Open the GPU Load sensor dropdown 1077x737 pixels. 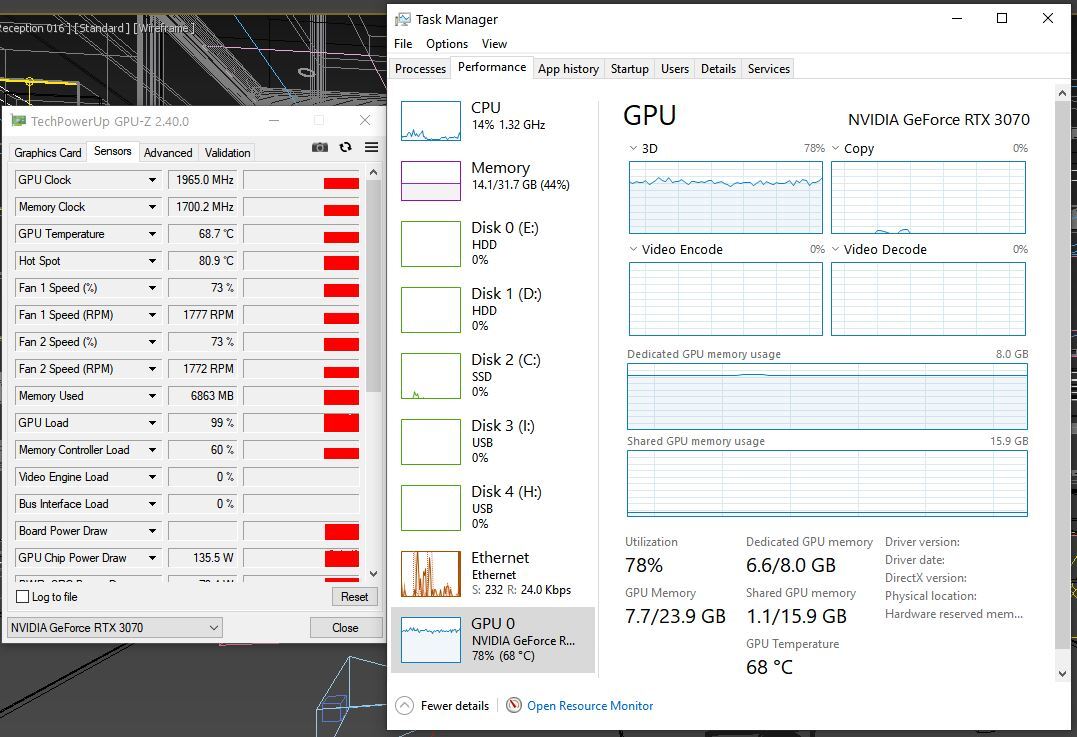(152, 423)
